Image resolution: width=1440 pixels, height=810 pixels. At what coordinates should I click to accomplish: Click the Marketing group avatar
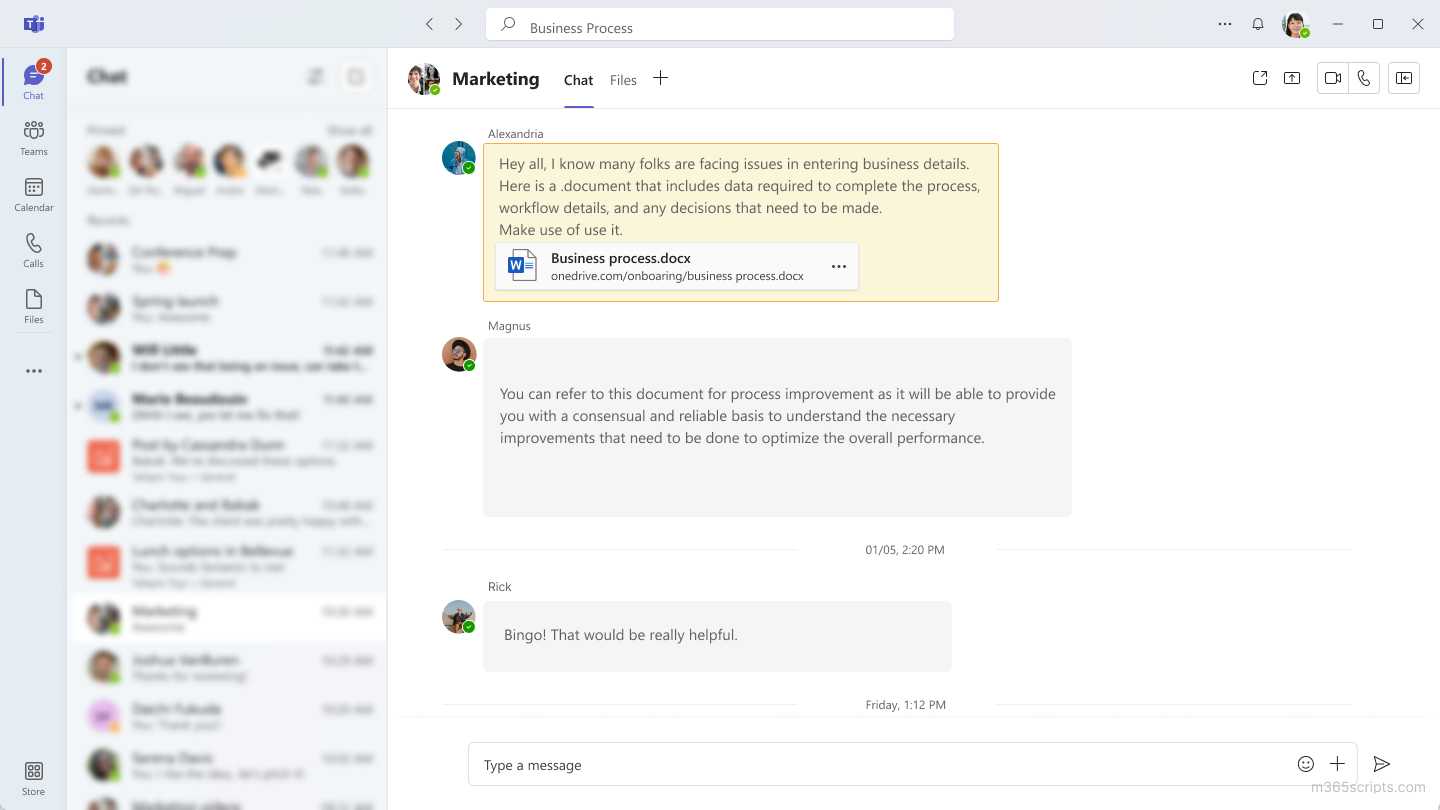coord(424,79)
